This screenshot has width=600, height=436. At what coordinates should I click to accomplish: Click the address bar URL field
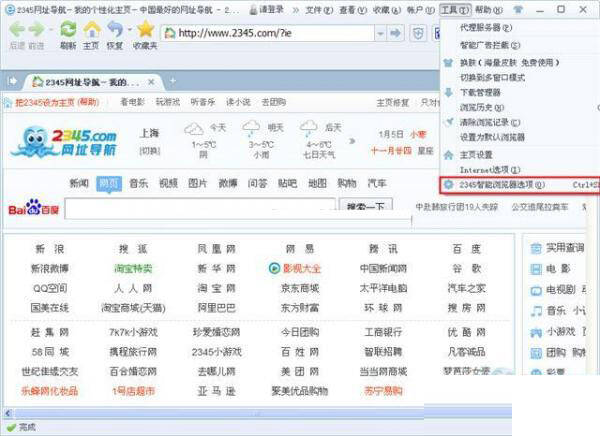[268, 33]
